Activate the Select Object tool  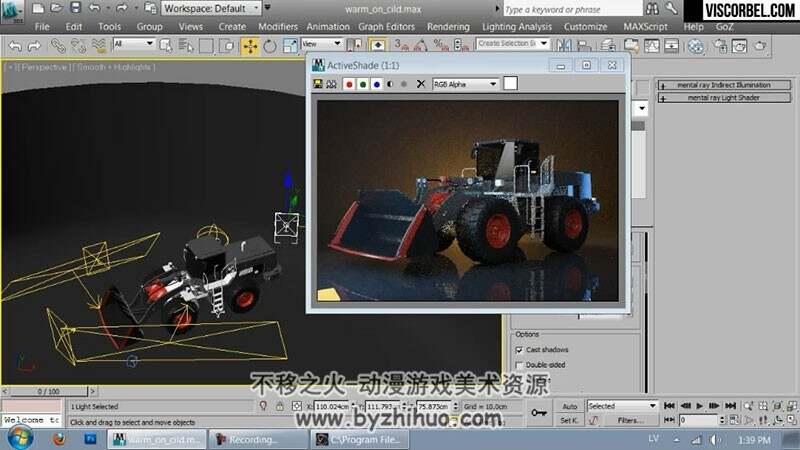pos(166,46)
